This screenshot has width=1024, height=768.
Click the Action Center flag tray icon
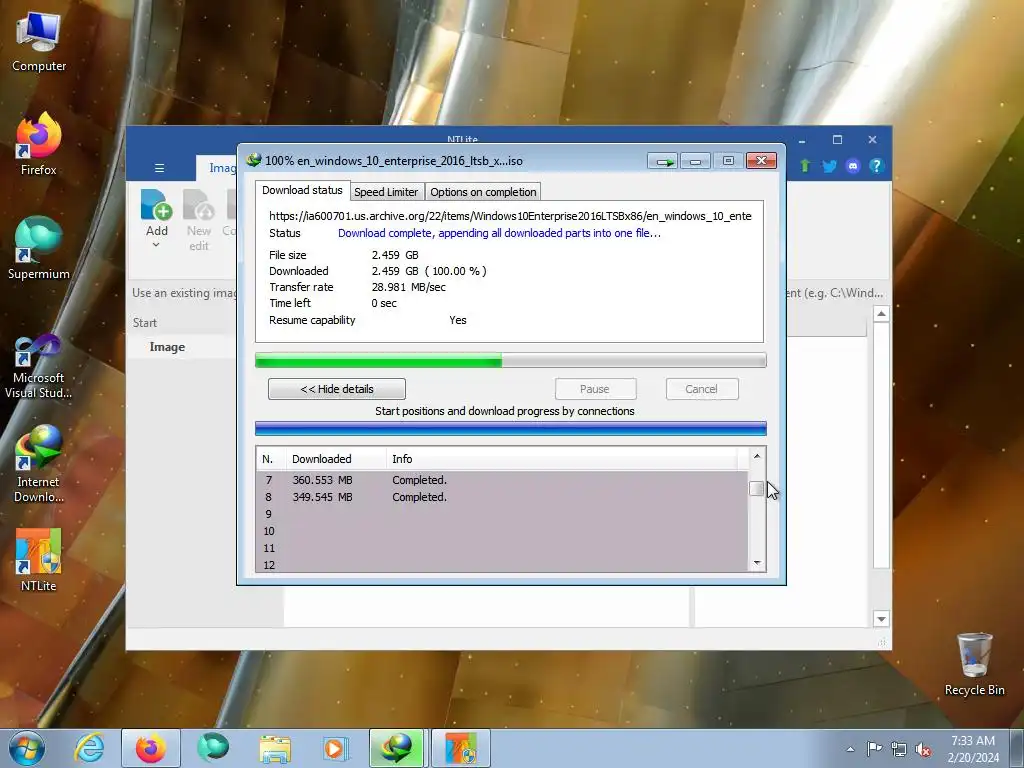874,748
